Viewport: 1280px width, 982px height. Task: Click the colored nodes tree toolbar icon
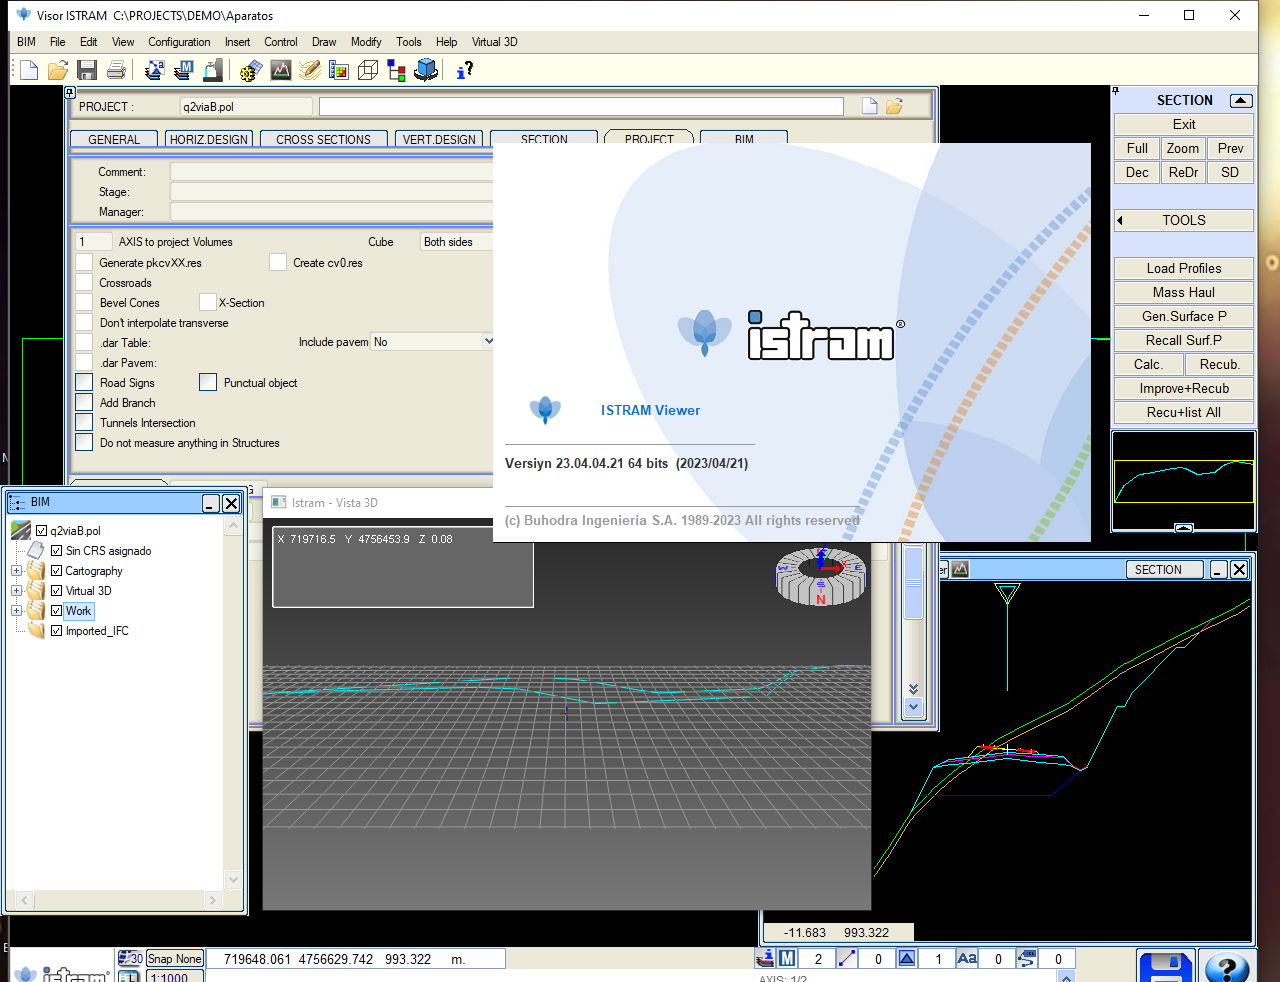coord(396,70)
